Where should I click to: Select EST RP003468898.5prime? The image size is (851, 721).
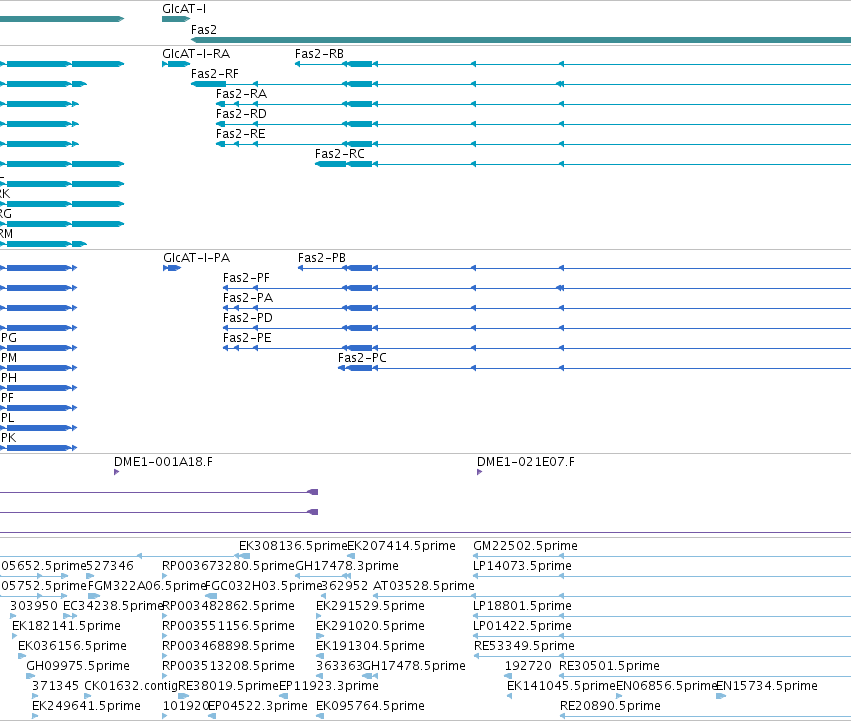[x=228, y=647]
